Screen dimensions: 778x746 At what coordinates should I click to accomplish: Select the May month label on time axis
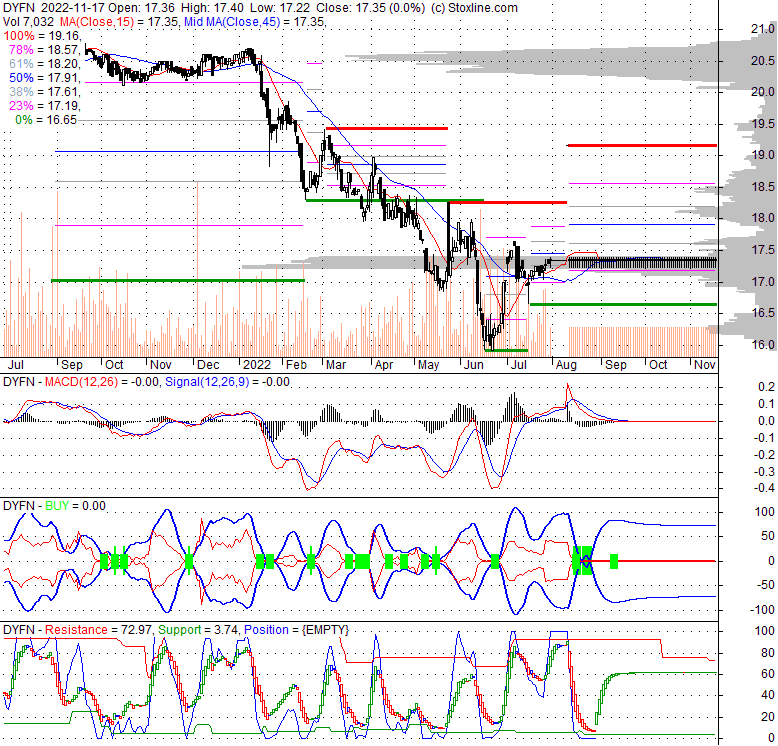(x=428, y=365)
